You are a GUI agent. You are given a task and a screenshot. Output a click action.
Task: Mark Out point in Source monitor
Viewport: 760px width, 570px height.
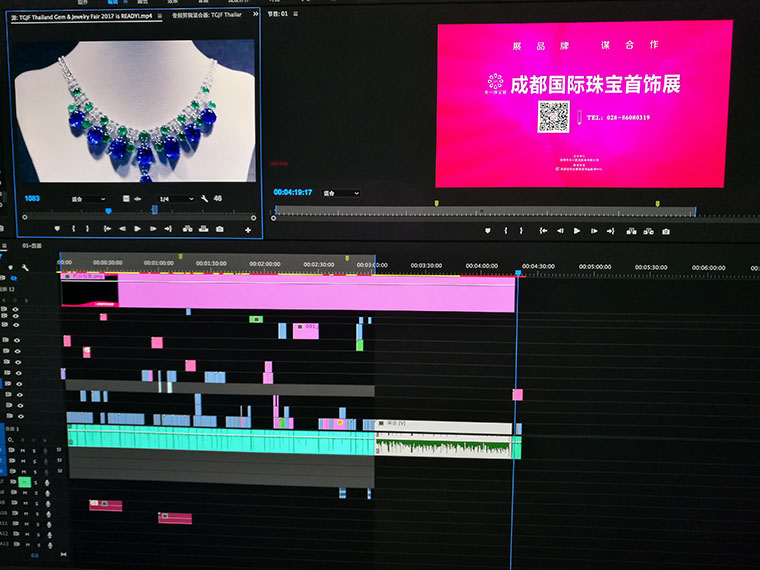click(88, 228)
